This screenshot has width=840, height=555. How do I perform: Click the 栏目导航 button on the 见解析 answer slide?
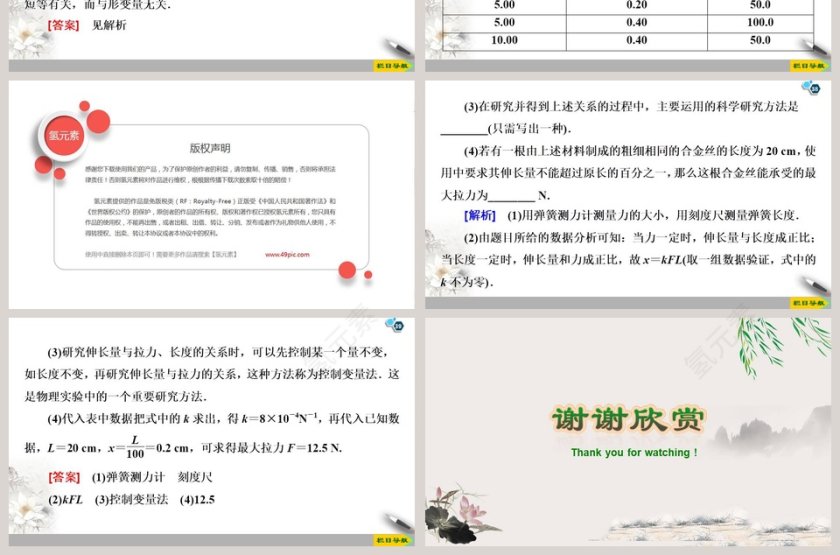(x=392, y=66)
